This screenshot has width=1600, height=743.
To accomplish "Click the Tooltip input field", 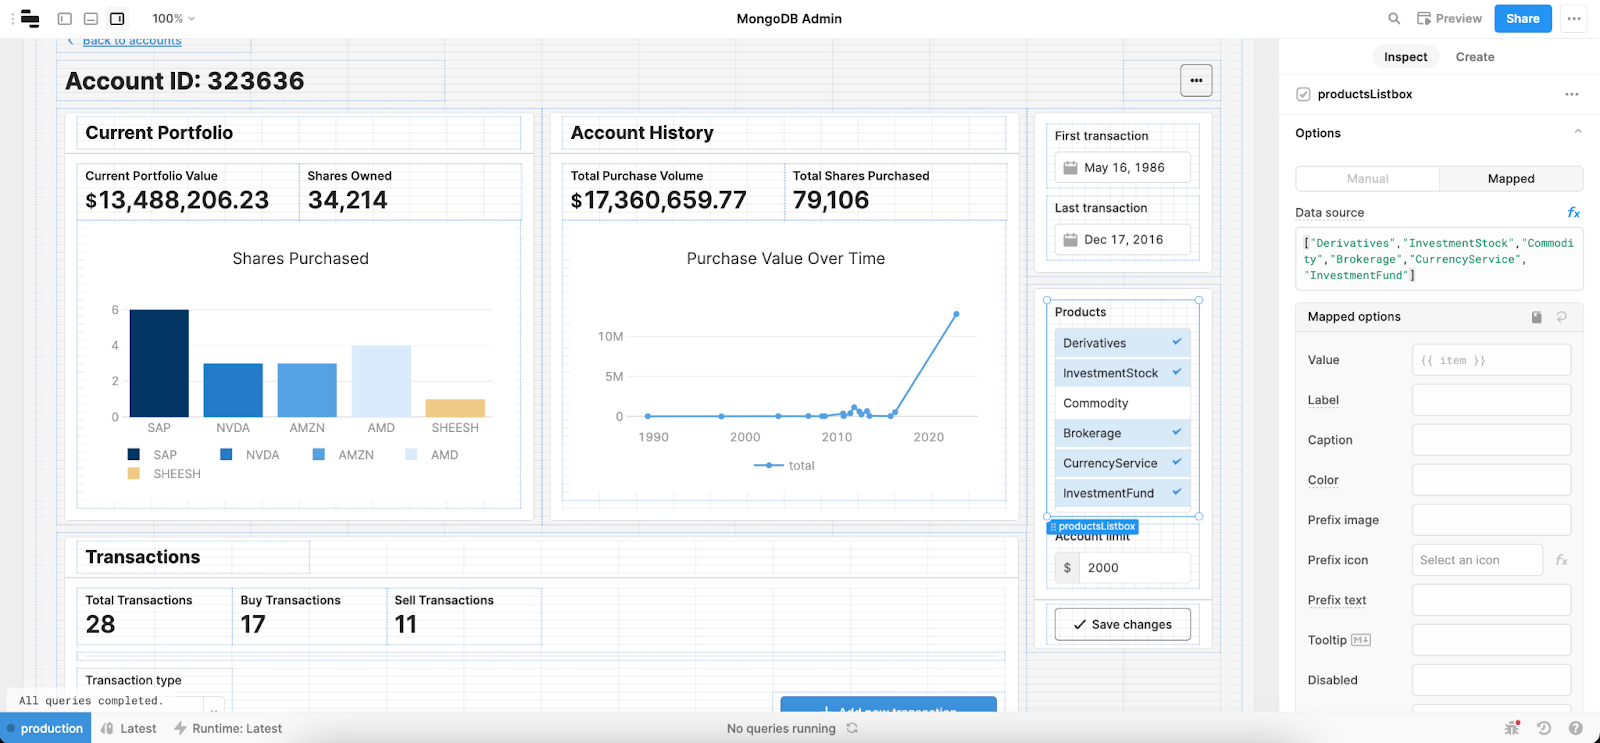I will [x=1491, y=640].
